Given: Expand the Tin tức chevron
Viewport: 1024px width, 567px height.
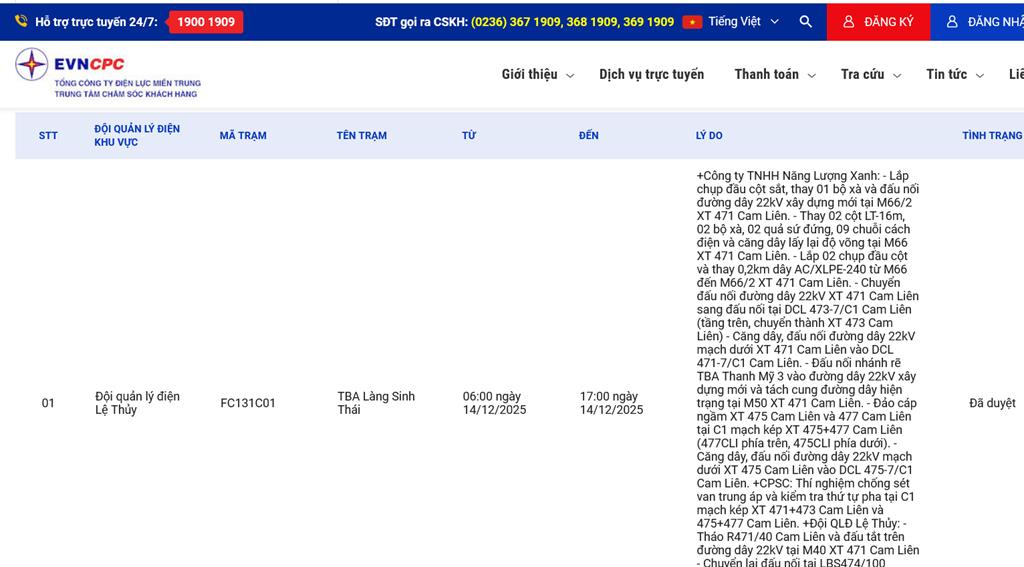Looking at the screenshot, I should 980,76.
